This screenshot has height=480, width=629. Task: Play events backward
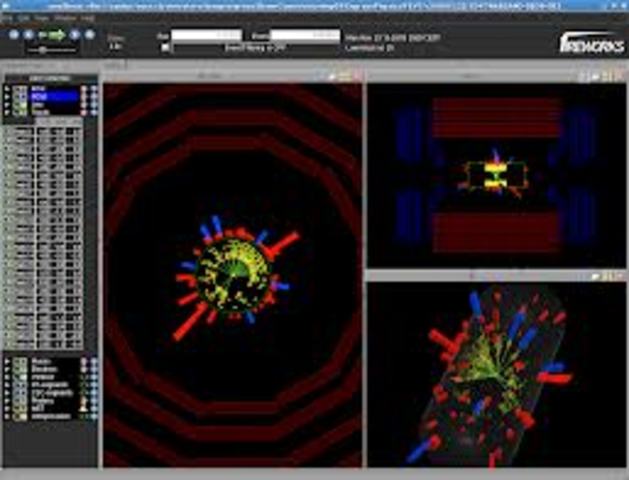pos(42,35)
